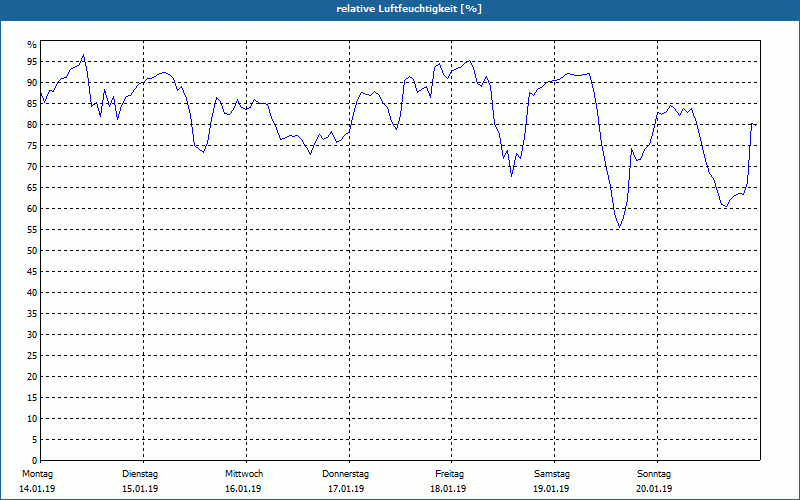Click the y-axis value 80
Screen dimensions: 800x500
[x=32, y=124]
